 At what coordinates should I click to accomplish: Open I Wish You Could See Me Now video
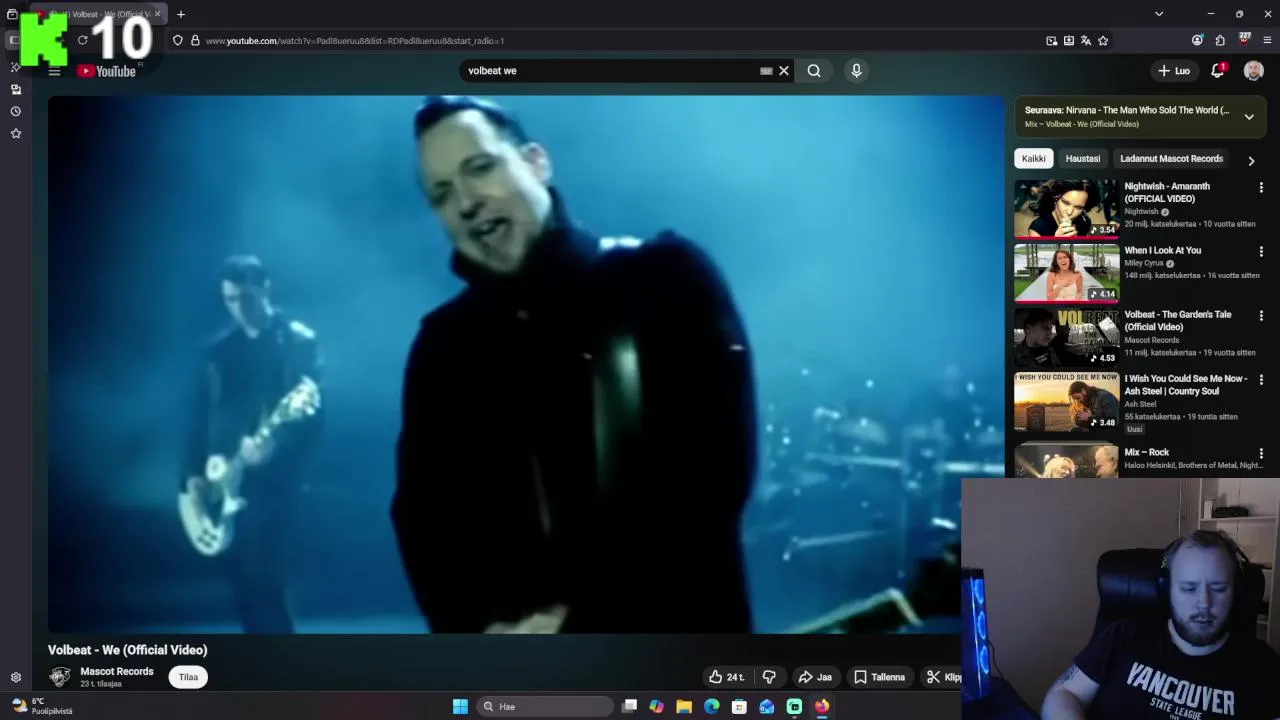pyautogui.click(x=1066, y=402)
